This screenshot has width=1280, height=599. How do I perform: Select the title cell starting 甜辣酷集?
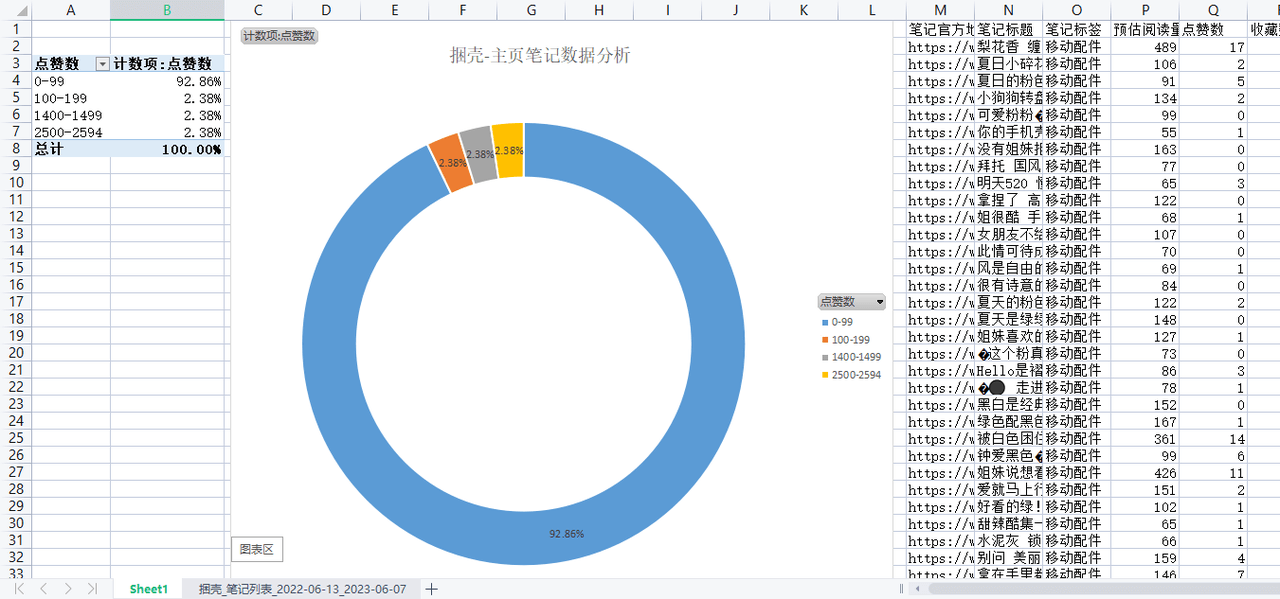pyautogui.click(x=1009, y=524)
